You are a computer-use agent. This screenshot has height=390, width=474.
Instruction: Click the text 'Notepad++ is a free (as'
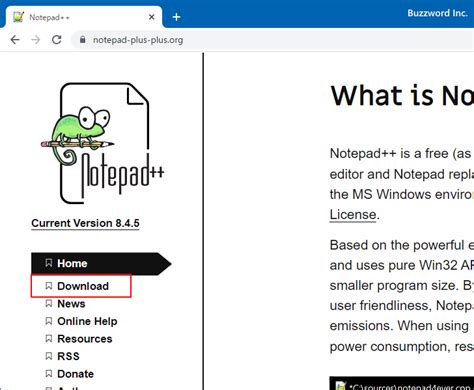400,154
